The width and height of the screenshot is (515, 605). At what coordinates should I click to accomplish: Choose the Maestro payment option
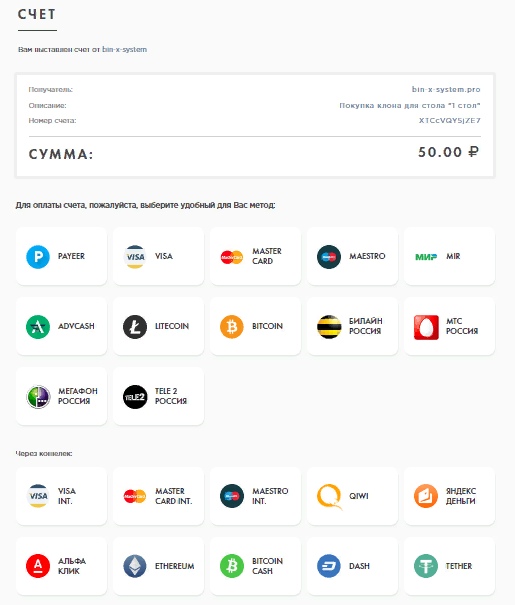[x=353, y=256]
